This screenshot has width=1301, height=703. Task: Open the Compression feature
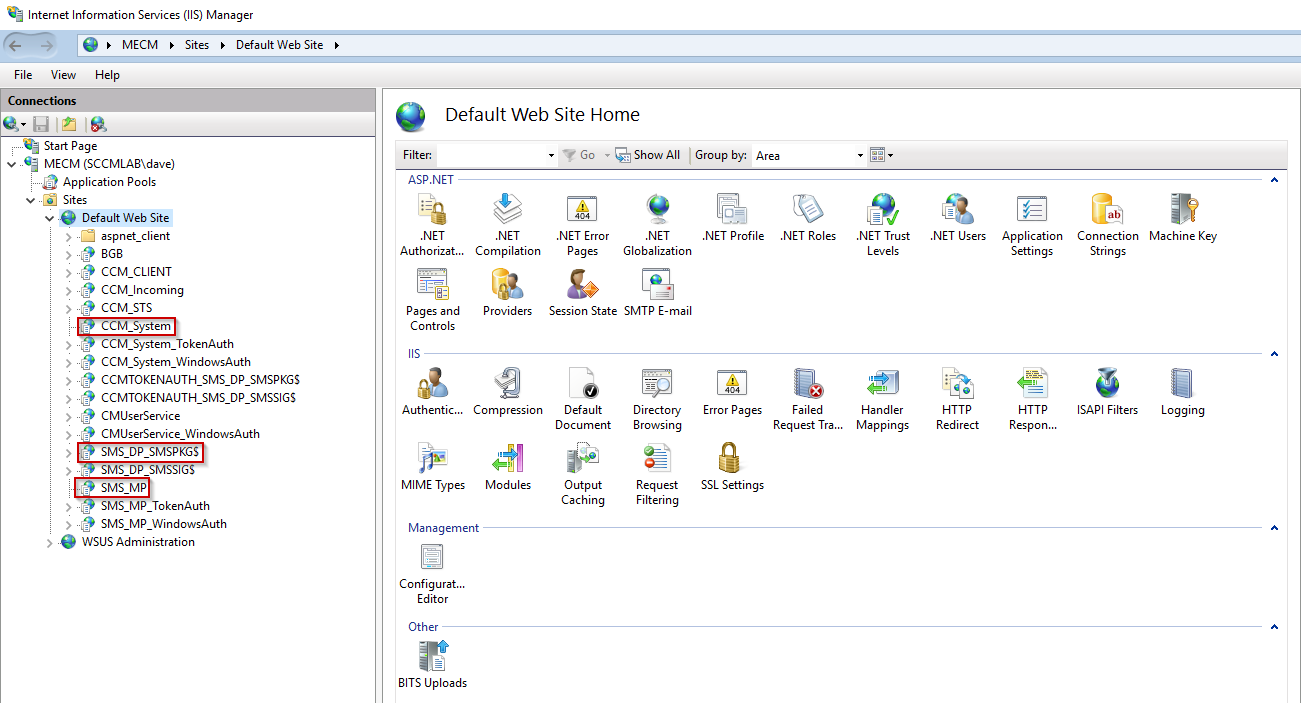[x=508, y=392]
